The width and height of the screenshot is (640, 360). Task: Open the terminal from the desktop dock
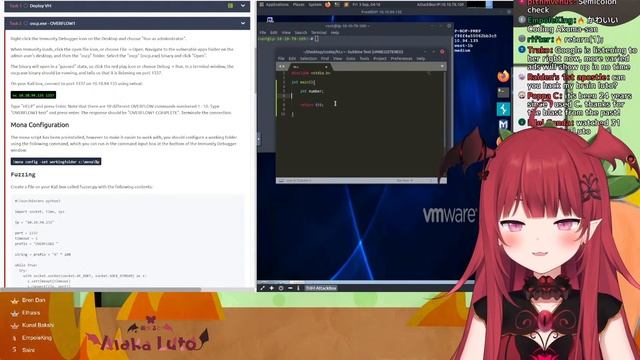pyautogui.click(x=503, y=93)
